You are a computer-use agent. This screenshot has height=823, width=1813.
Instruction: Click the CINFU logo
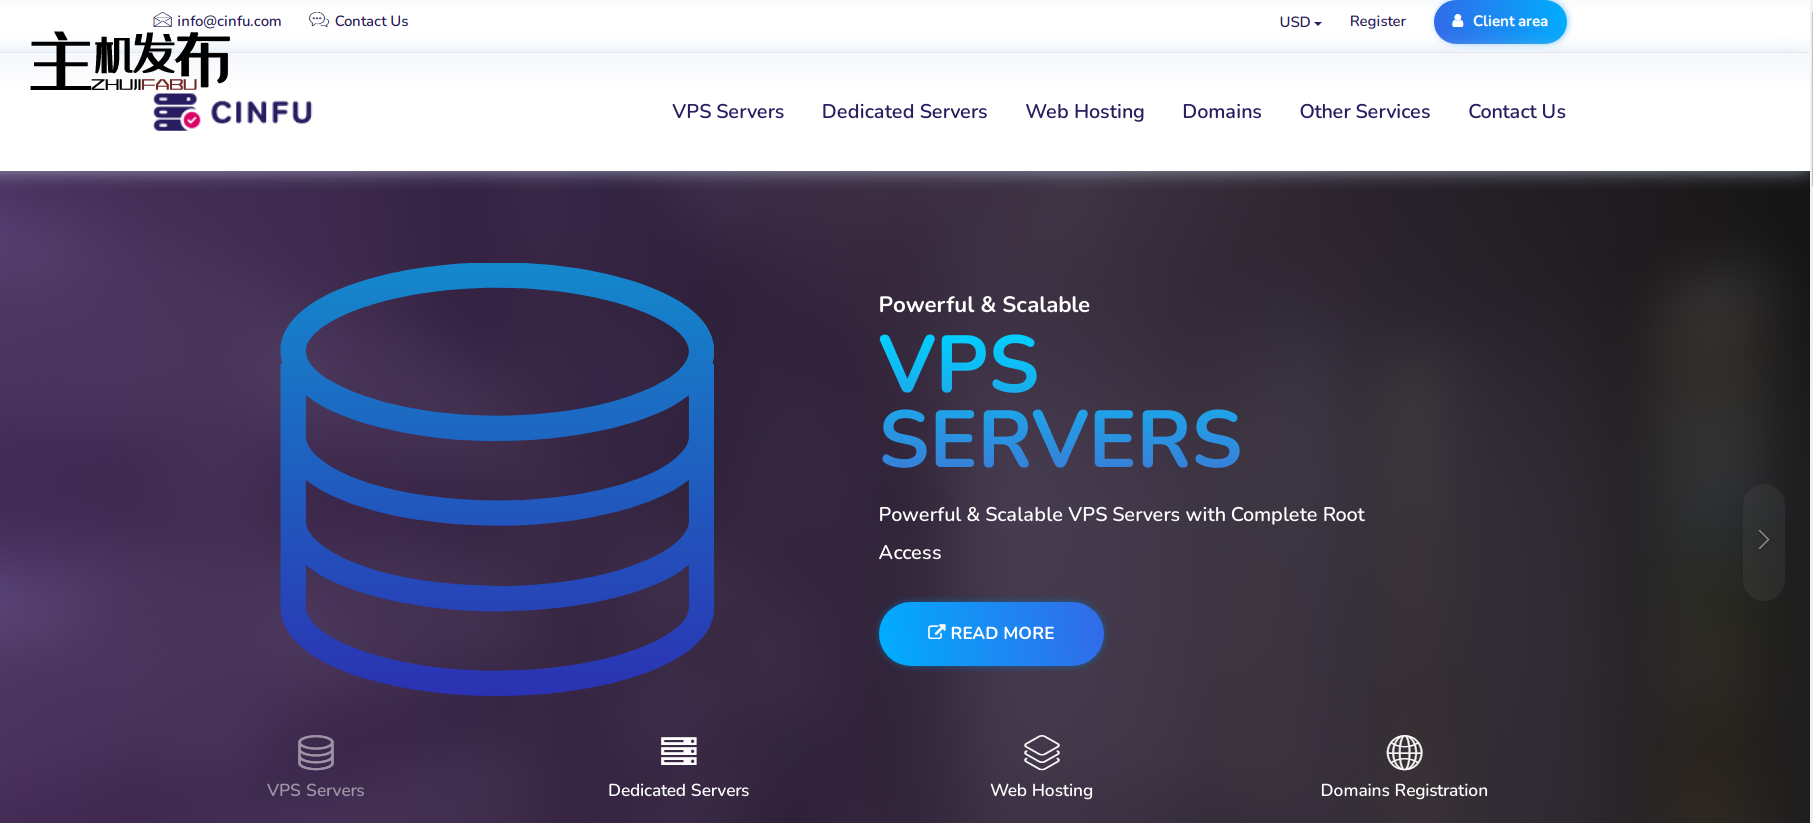tap(233, 112)
